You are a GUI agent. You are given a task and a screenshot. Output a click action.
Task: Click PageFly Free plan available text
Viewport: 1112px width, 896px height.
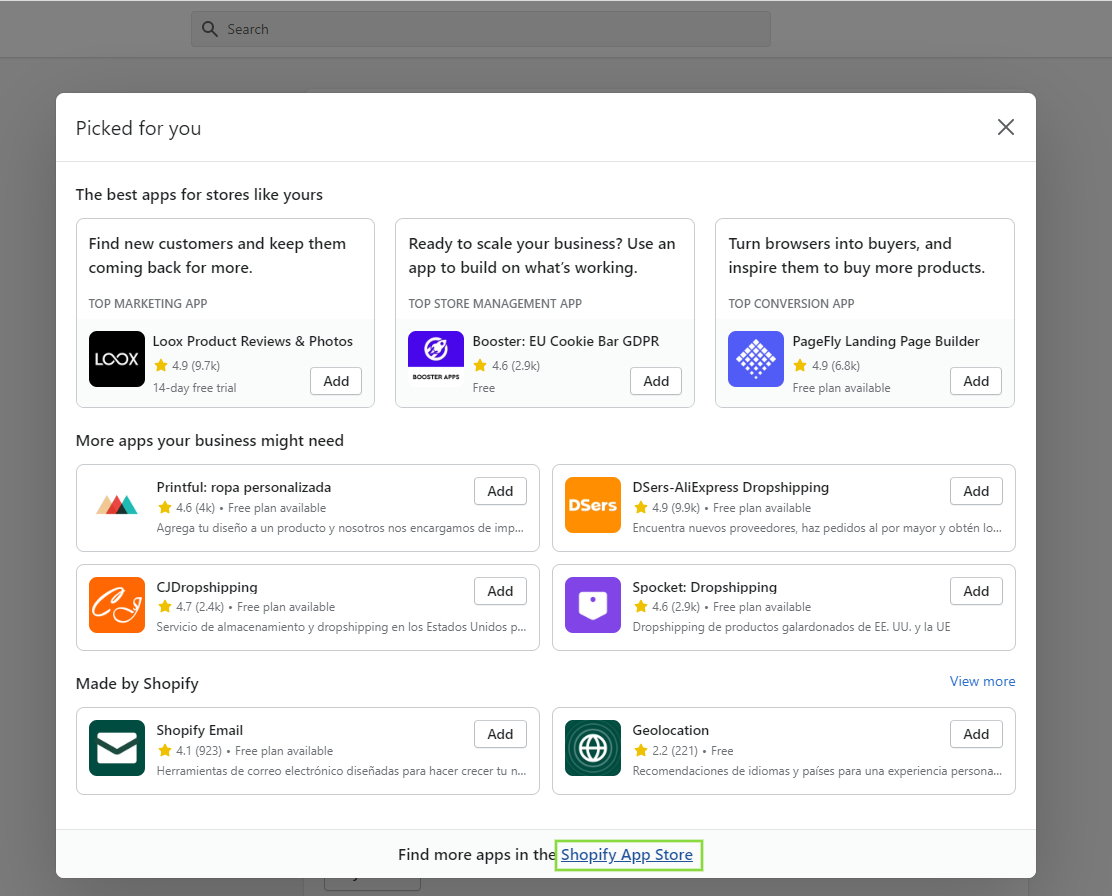(841, 388)
